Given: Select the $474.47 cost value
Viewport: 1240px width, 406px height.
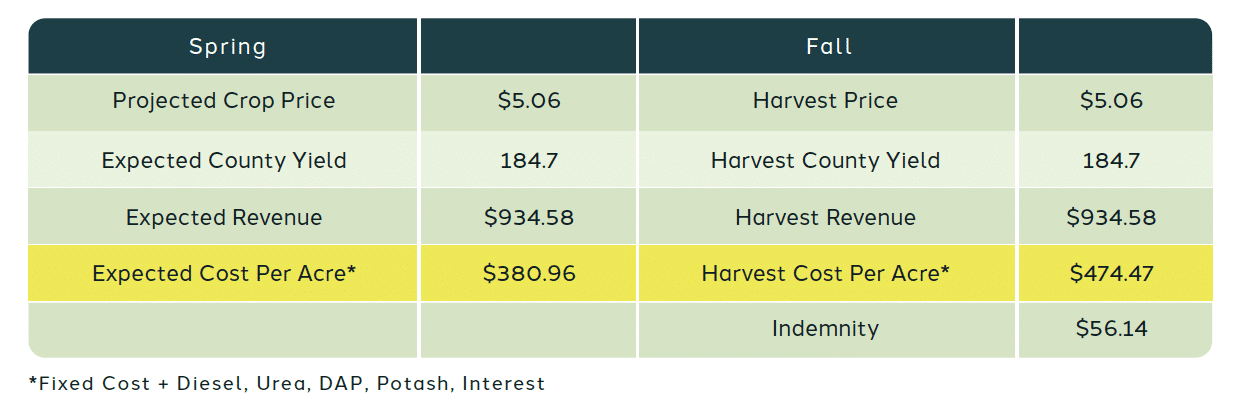Looking at the screenshot, I should [1115, 273].
